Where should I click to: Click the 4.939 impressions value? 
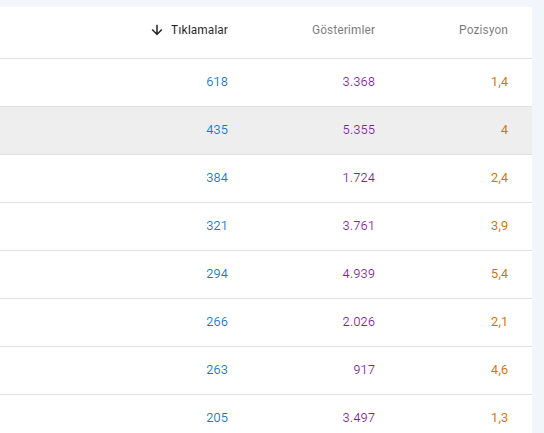pyautogui.click(x=359, y=274)
